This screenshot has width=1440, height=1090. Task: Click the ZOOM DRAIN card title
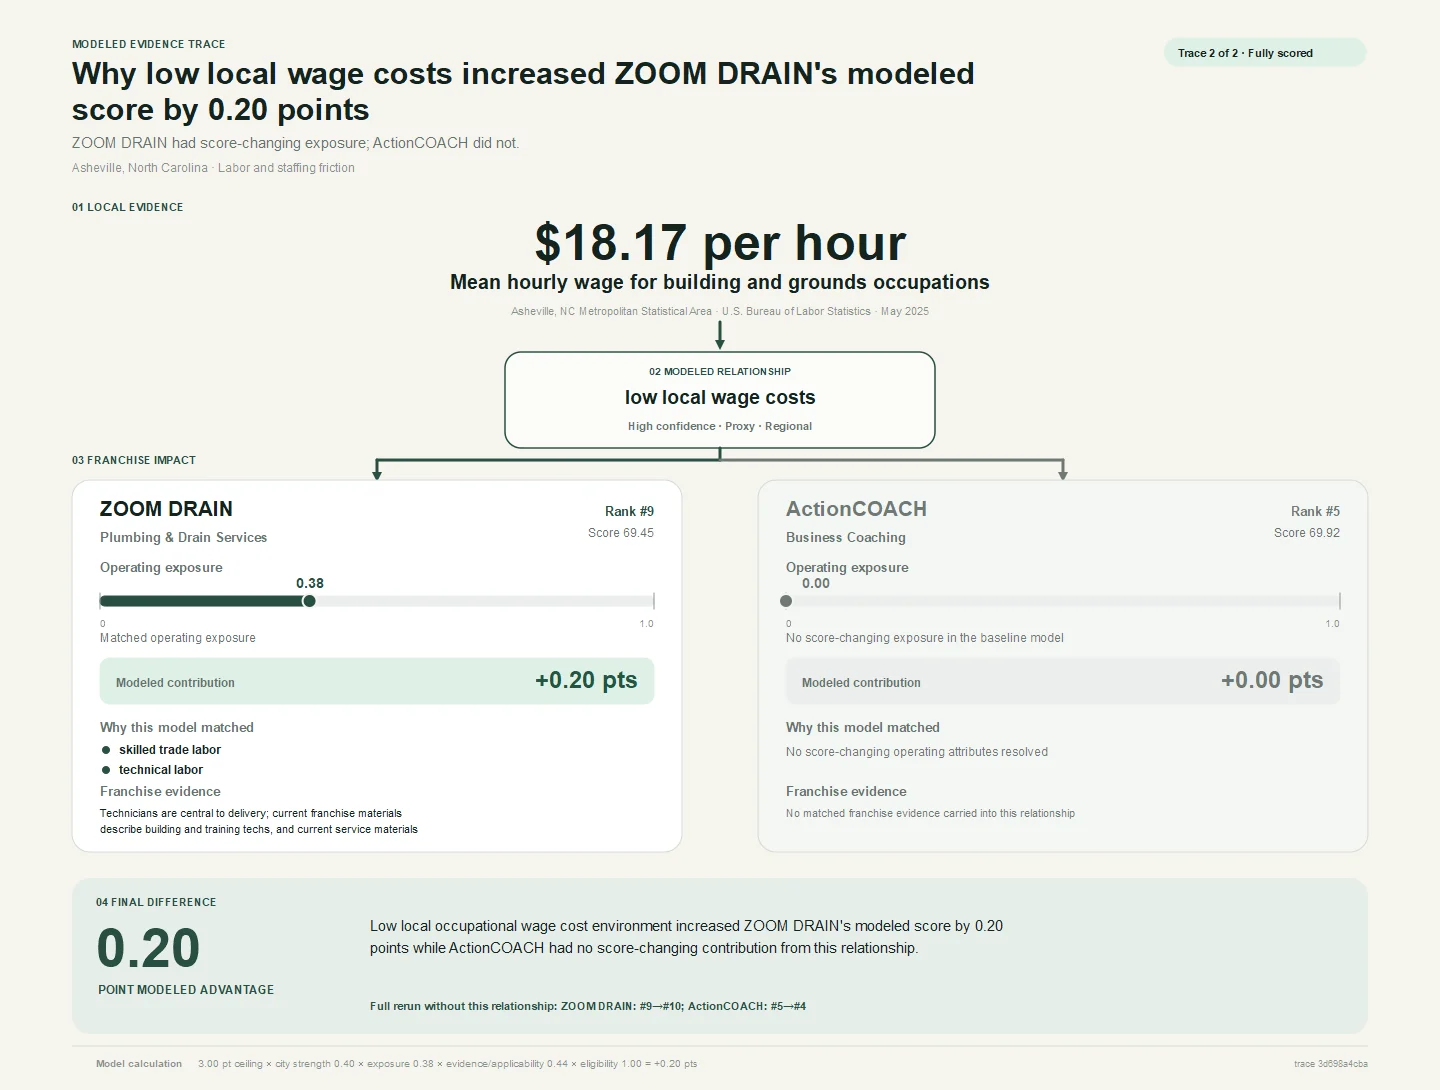[x=166, y=509]
